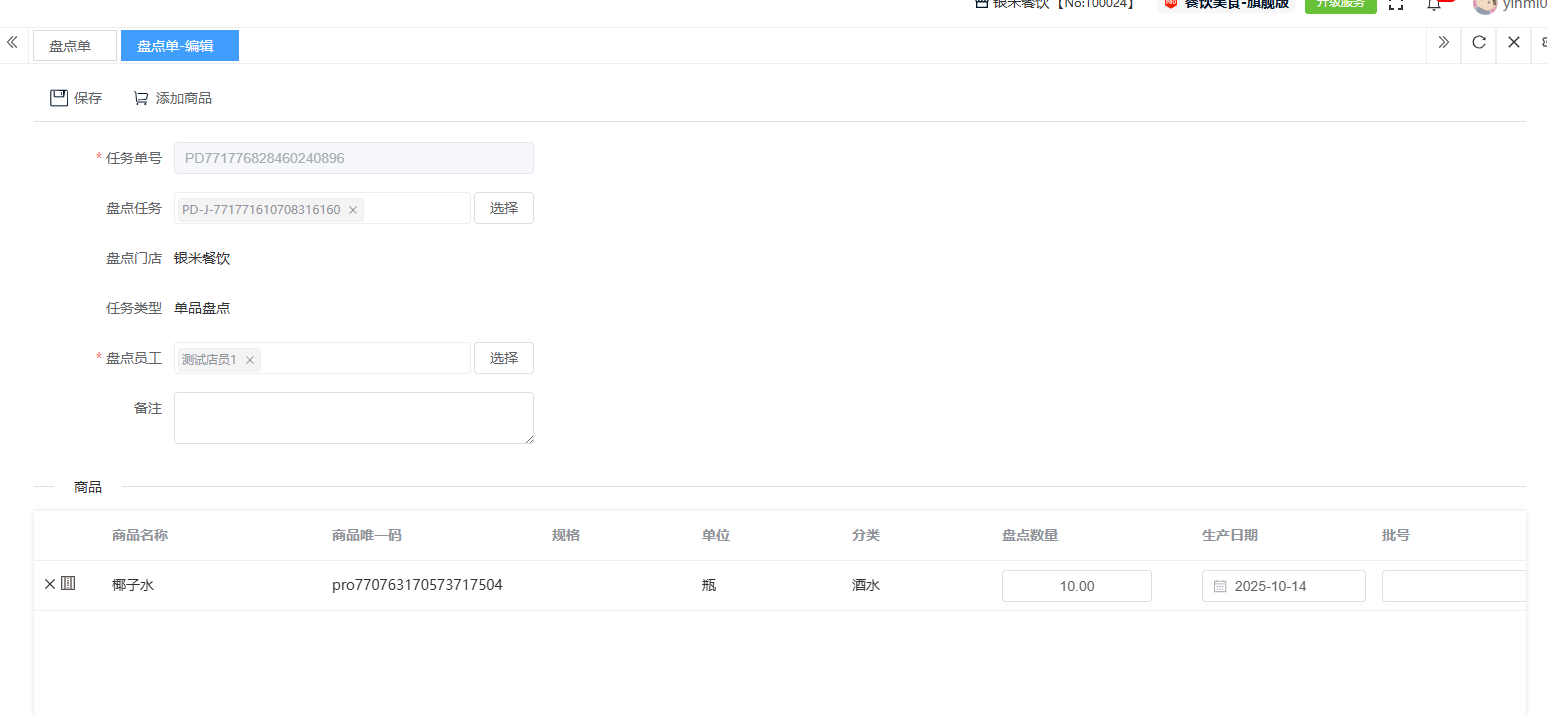Click the 添加商品 shopping cart button

click(172, 98)
